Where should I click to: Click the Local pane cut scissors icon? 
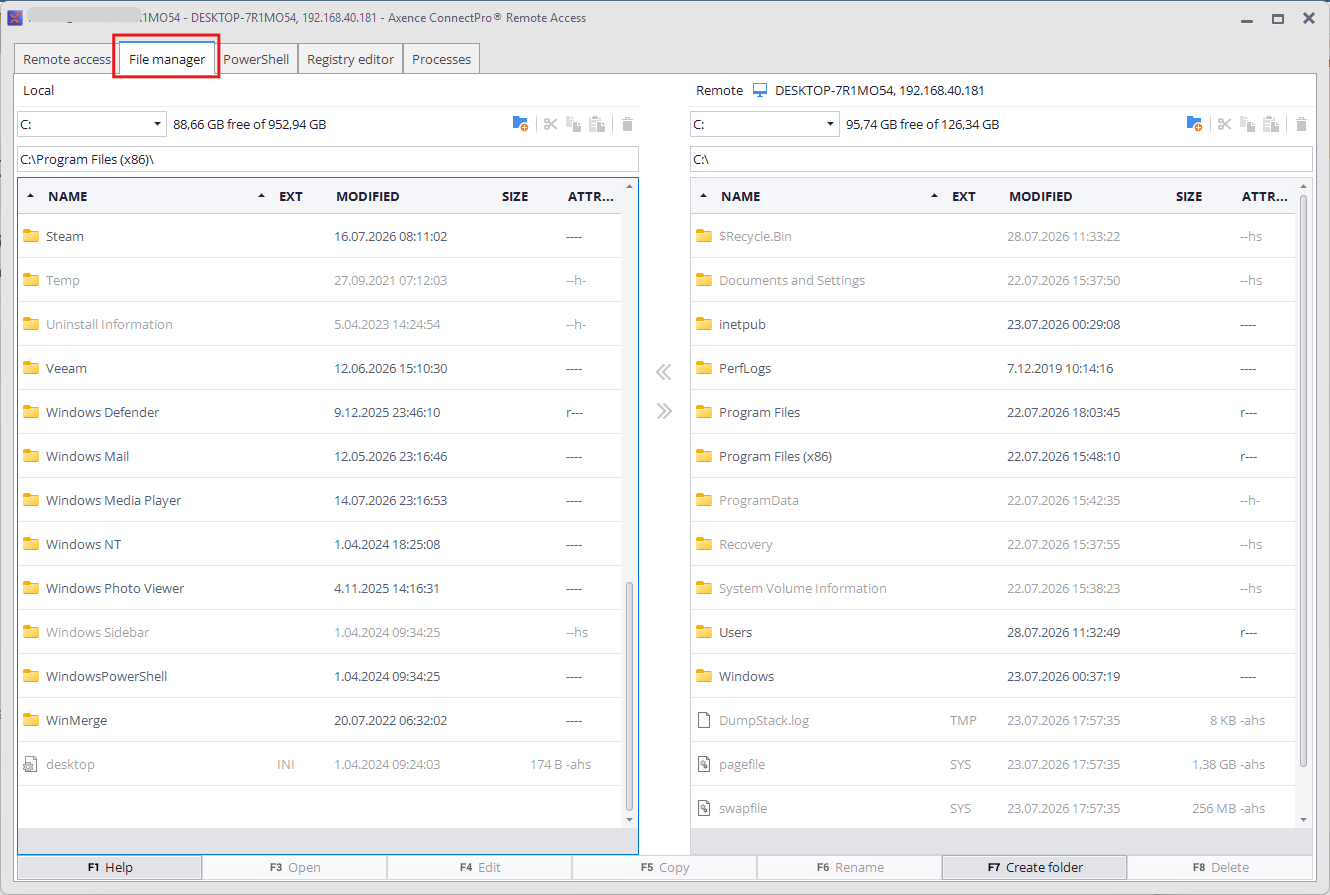[550, 124]
